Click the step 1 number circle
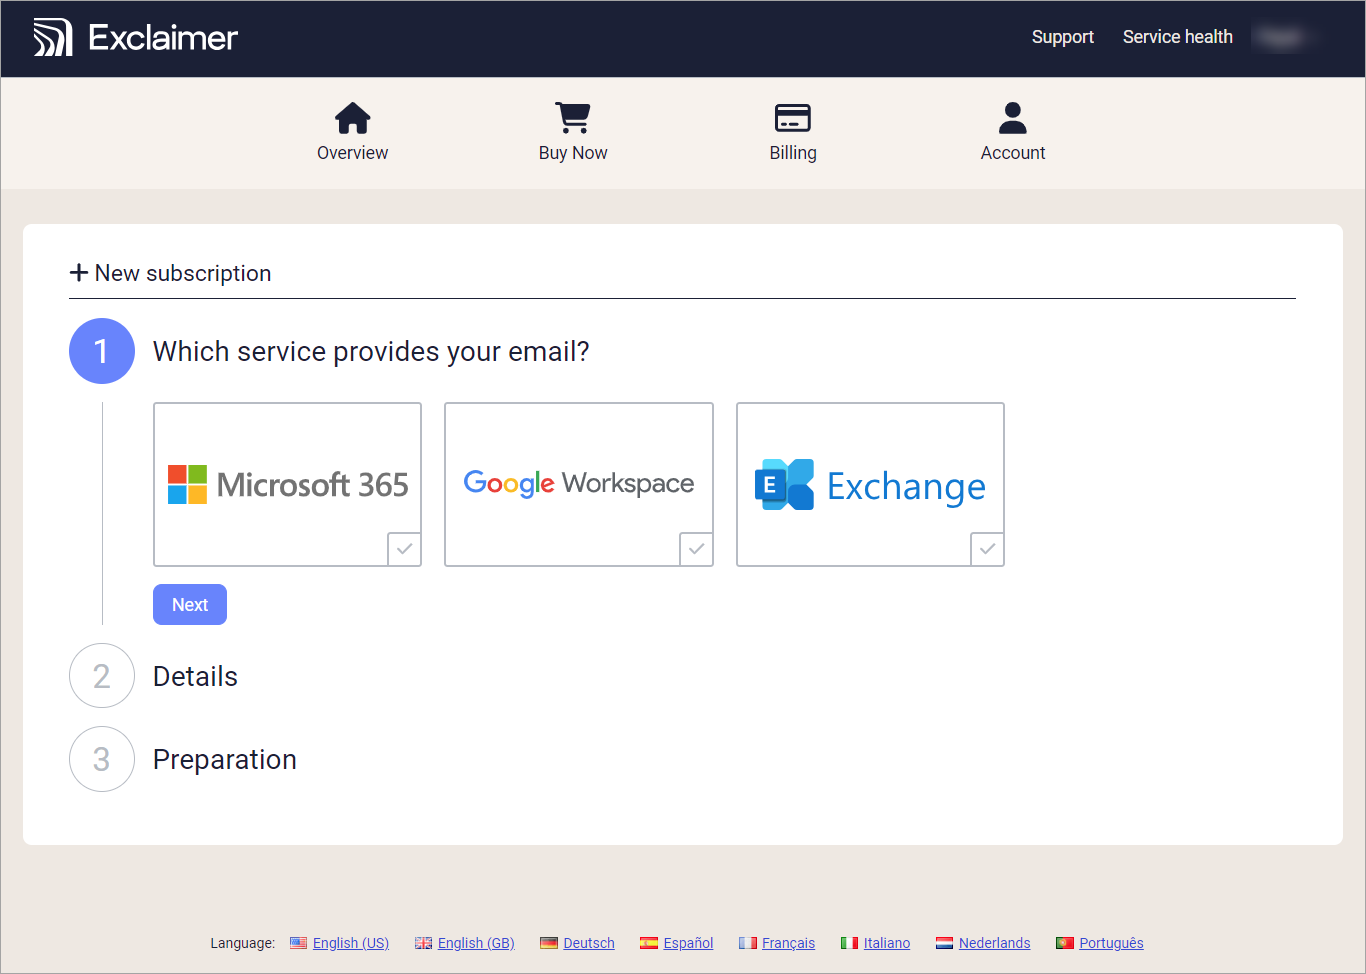The width and height of the screenshot is (1366, 974). (101, 351)
